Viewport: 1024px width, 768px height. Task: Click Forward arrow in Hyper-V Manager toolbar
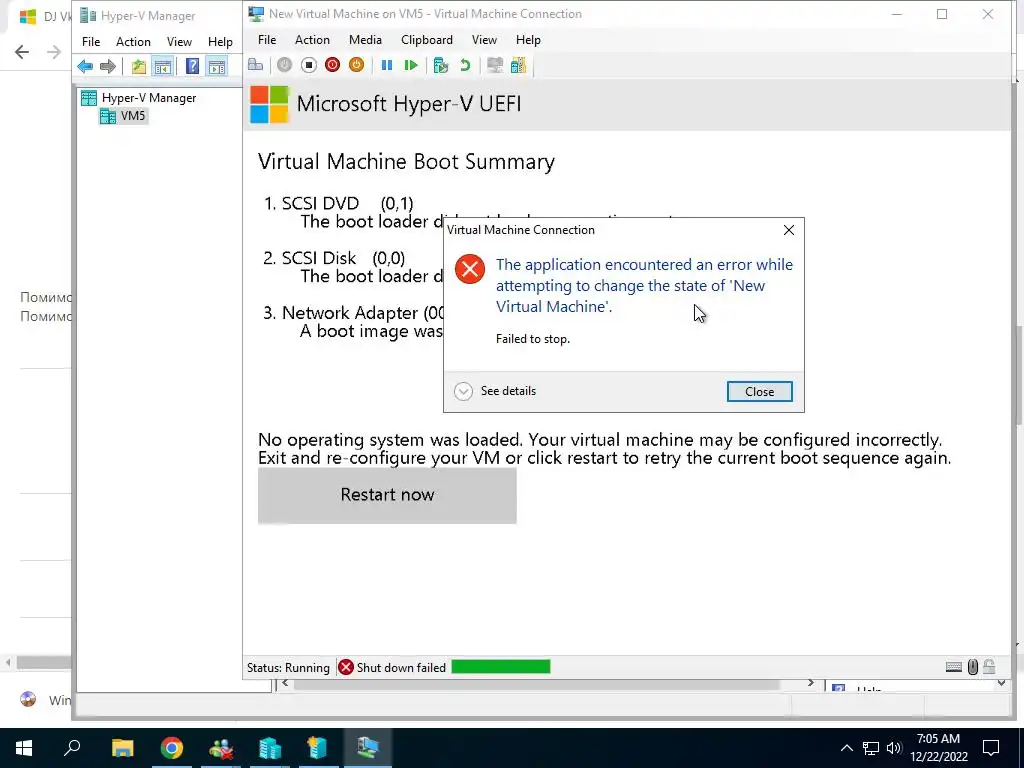(x=108, y=66)
